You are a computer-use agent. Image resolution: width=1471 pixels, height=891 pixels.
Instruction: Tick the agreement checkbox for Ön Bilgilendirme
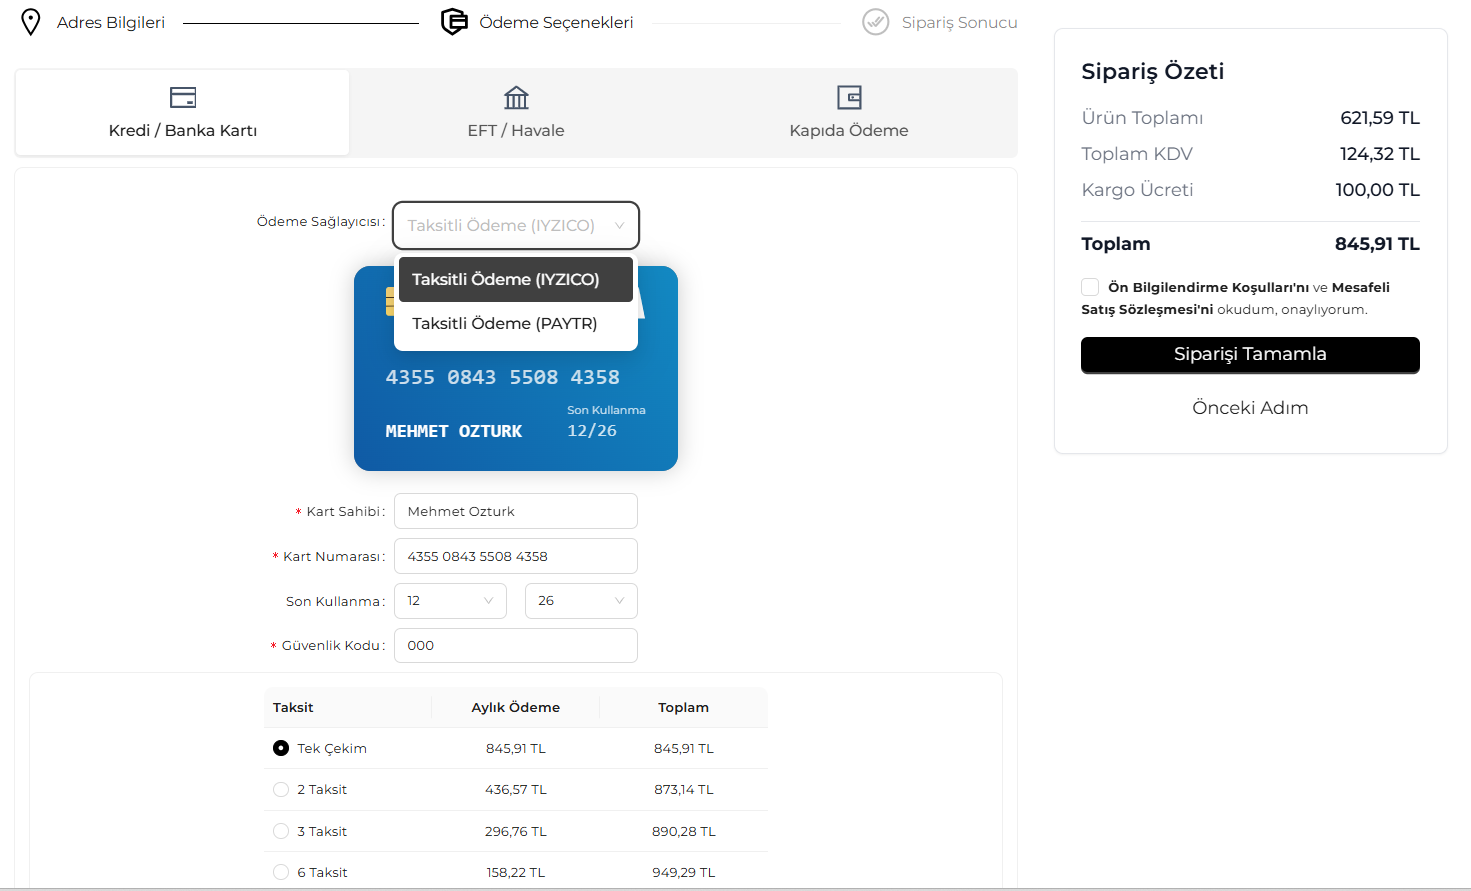pos(1090,287)
